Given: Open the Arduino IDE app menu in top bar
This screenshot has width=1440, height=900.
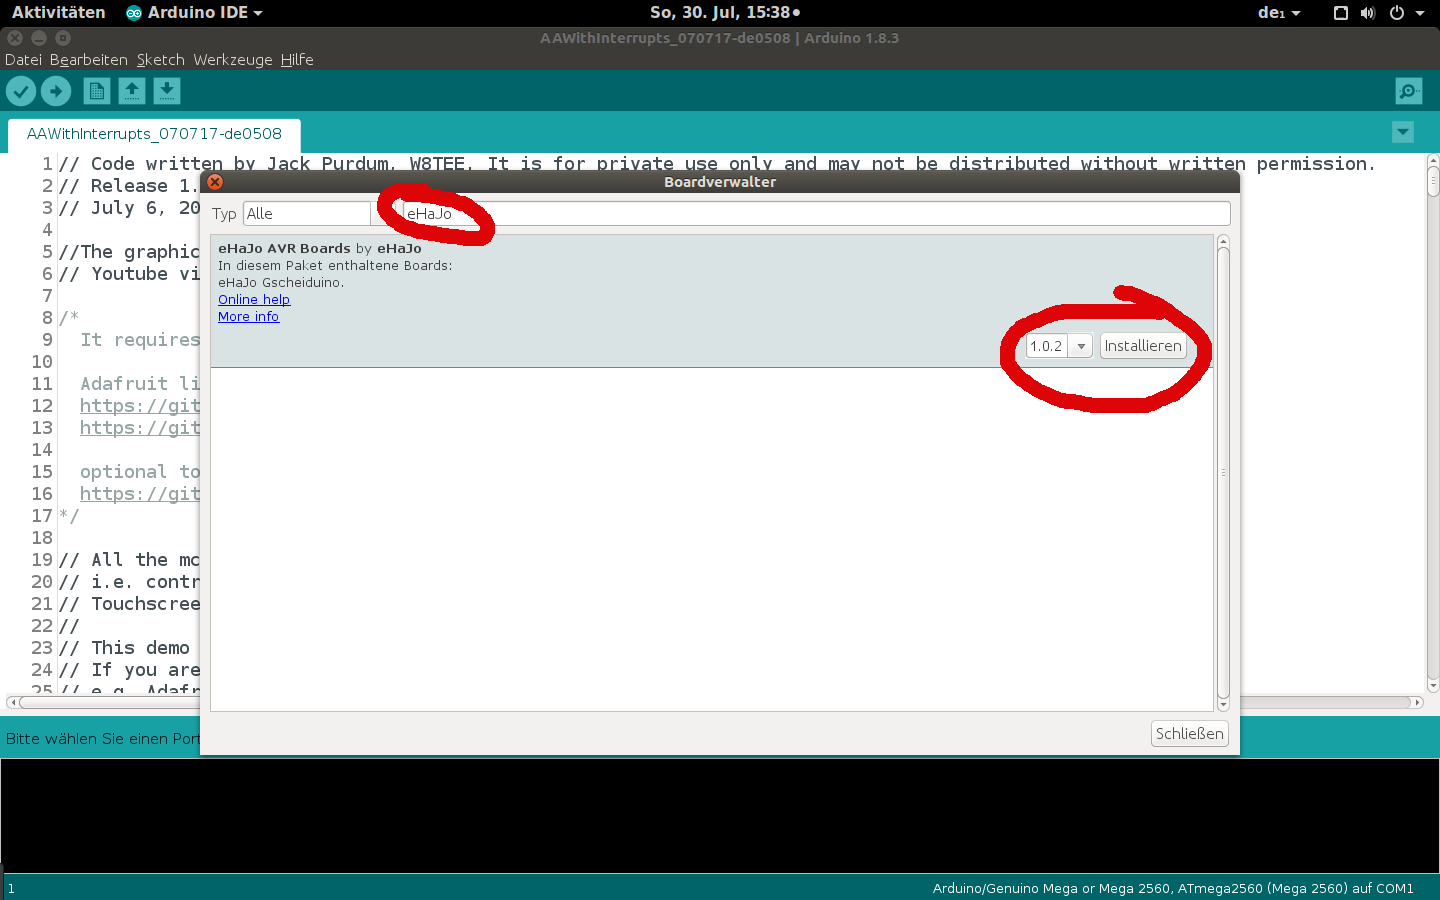Looking at the screenshot, I should point(195,12).
